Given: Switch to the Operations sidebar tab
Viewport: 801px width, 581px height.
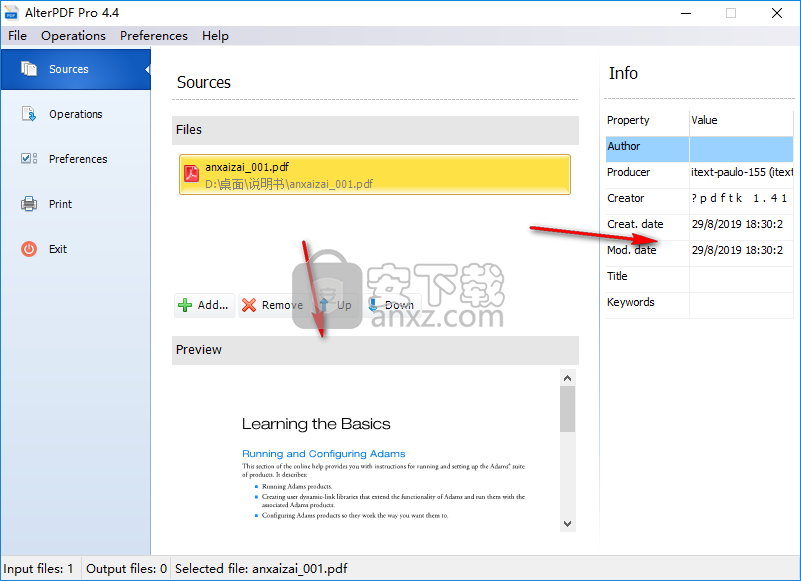Looking at the screenshot, I should point(76,114).
